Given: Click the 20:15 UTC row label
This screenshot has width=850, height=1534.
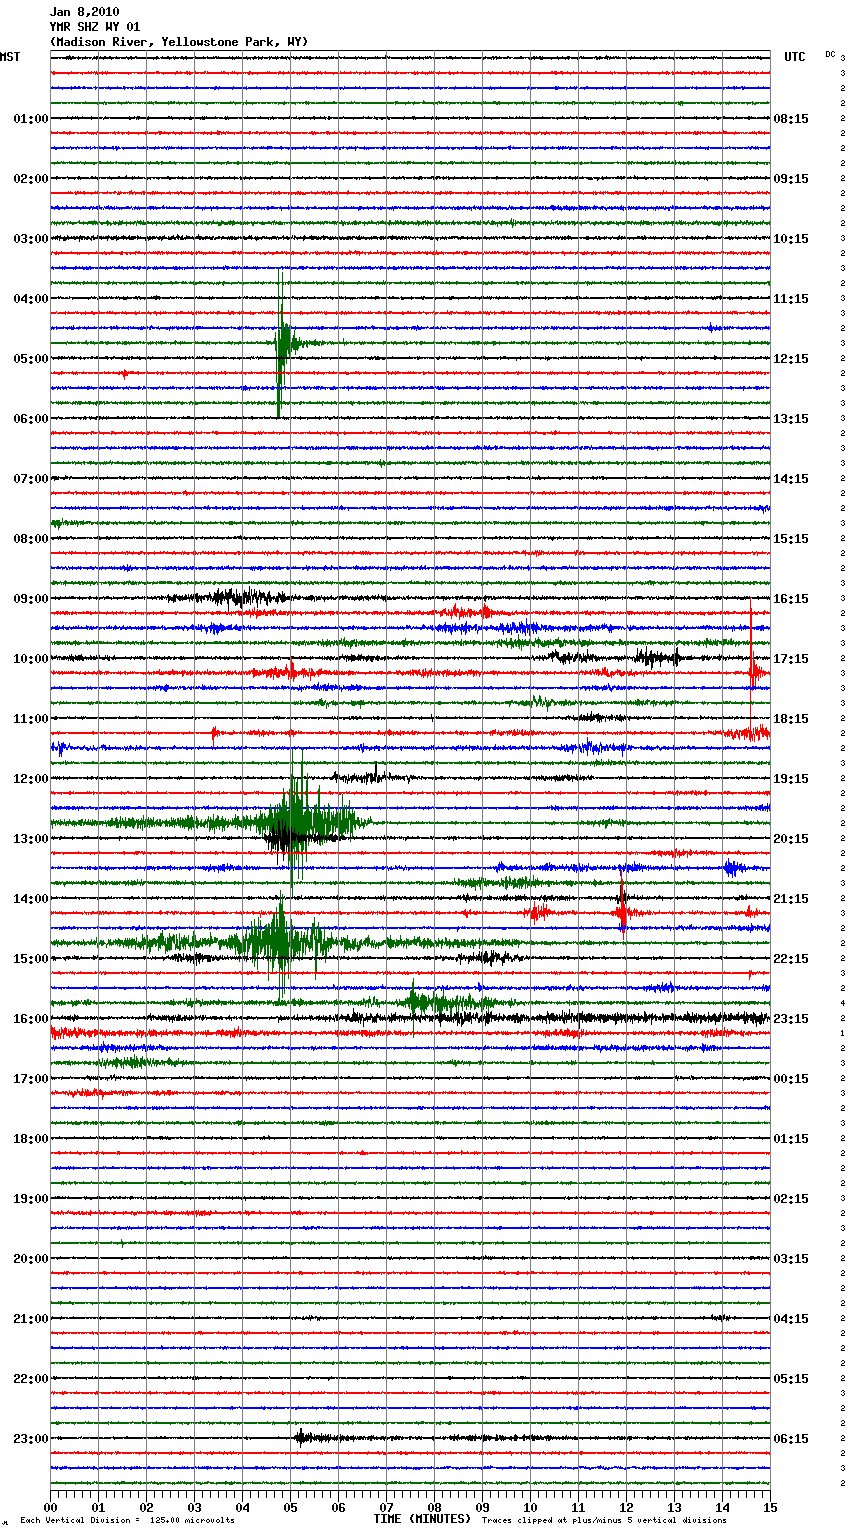Looking at the screenshot, I should tap(791, 839).
